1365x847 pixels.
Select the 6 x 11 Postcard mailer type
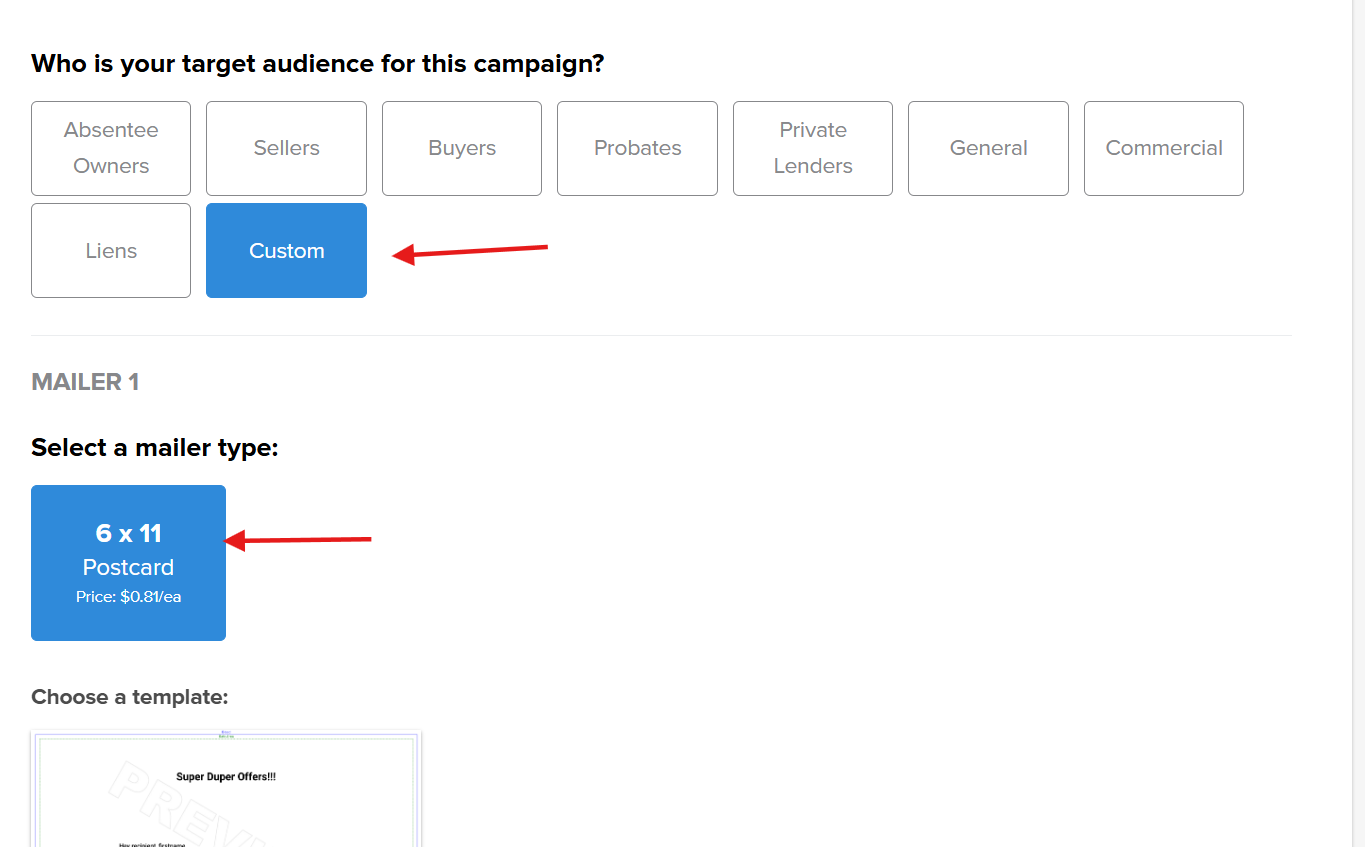[128, 562]
